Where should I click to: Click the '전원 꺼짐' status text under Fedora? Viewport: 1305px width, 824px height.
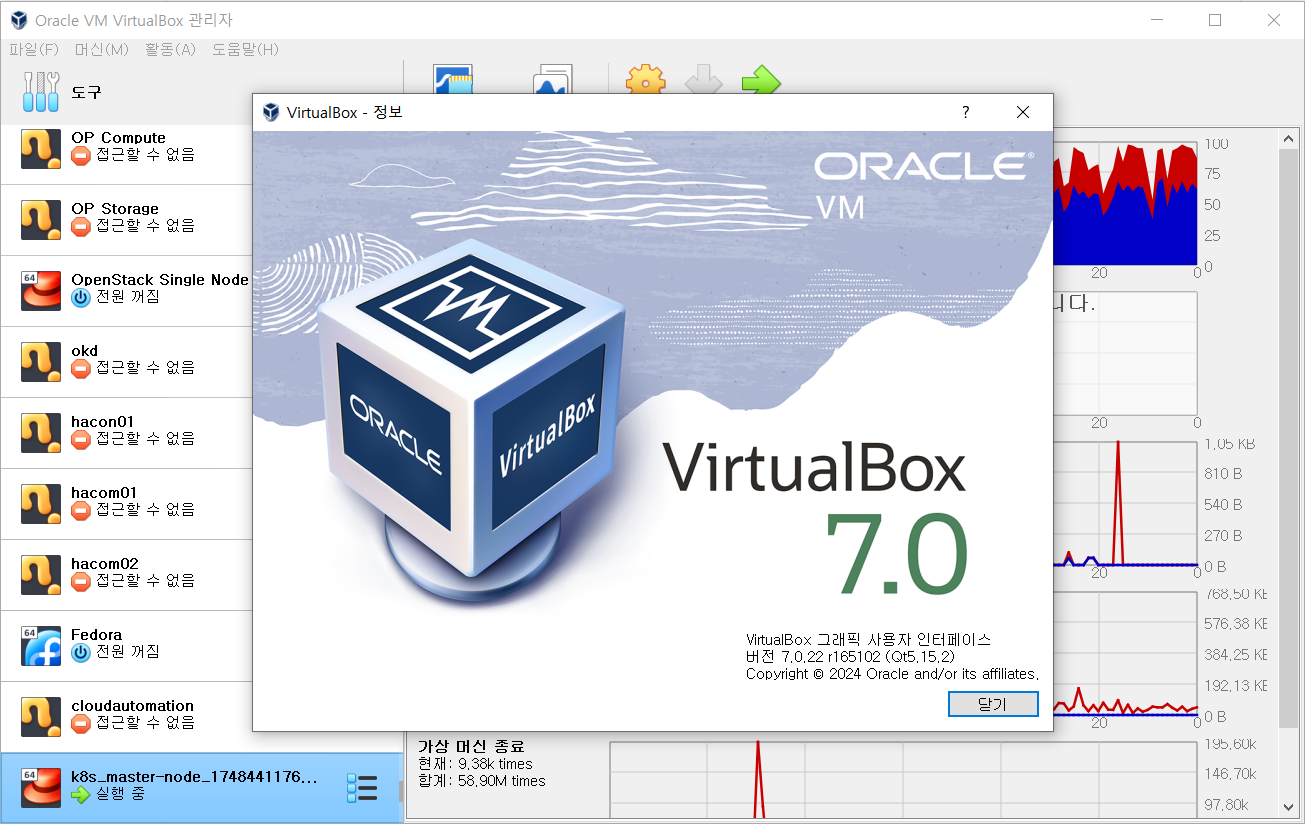point(127,652)
